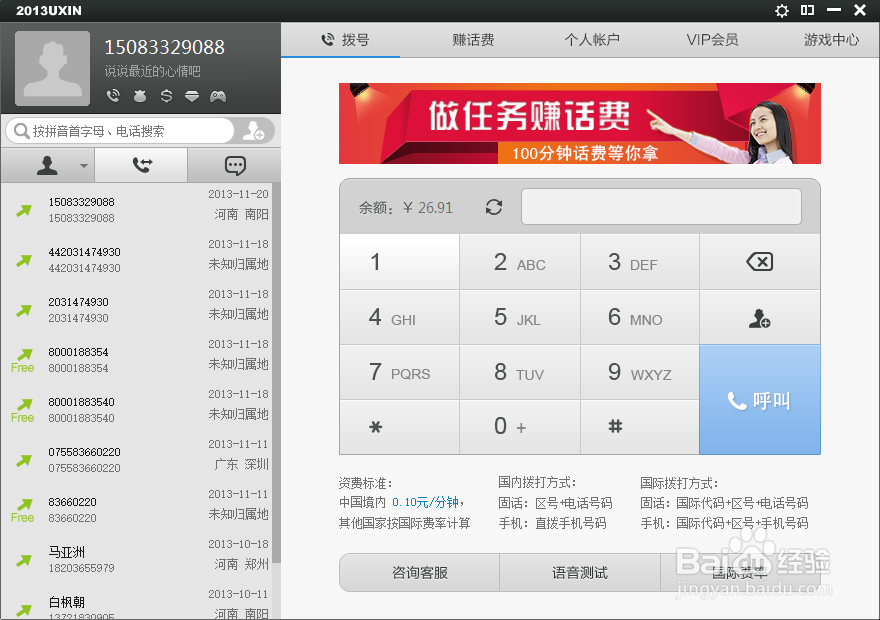Image resolution: width=880 pixels, height=620 pixels.
Task: Open the contacts list tab
Action: [47, 166]
